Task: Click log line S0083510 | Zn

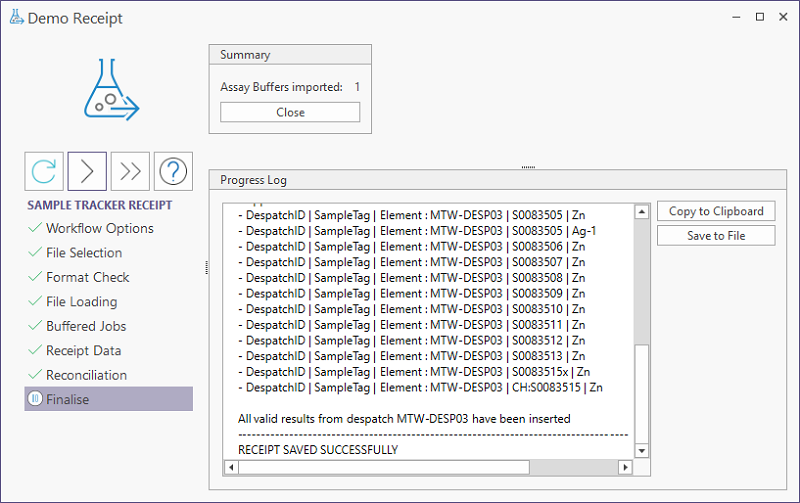Action: click(x=411, y=309)
